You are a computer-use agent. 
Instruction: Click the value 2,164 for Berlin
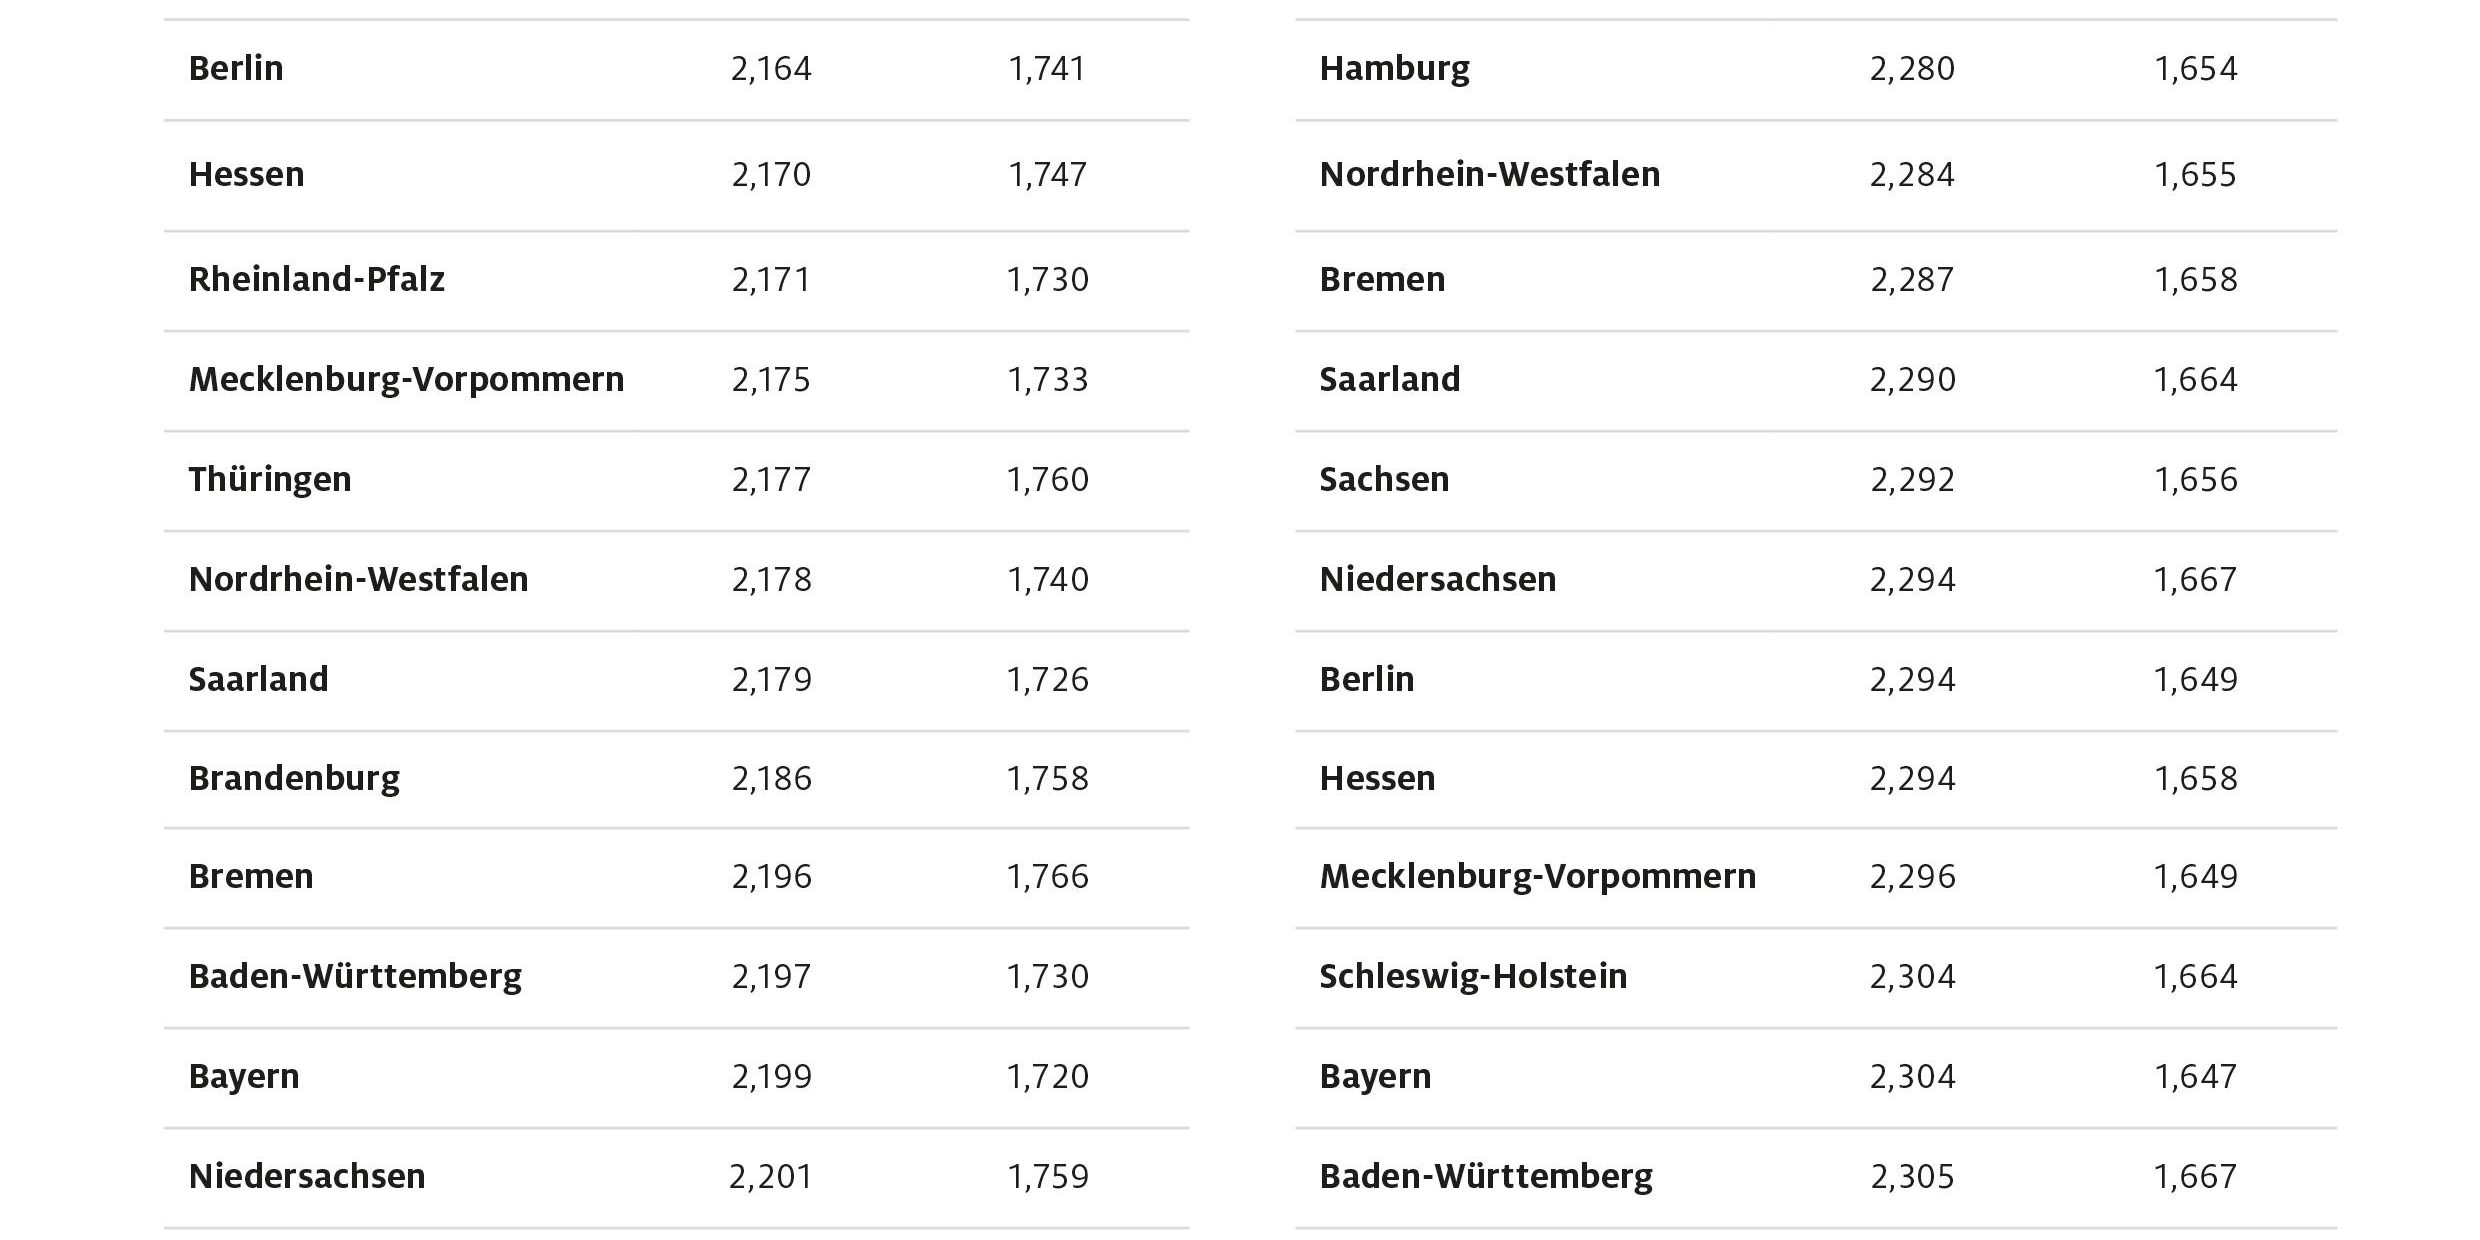pos(771,69)
